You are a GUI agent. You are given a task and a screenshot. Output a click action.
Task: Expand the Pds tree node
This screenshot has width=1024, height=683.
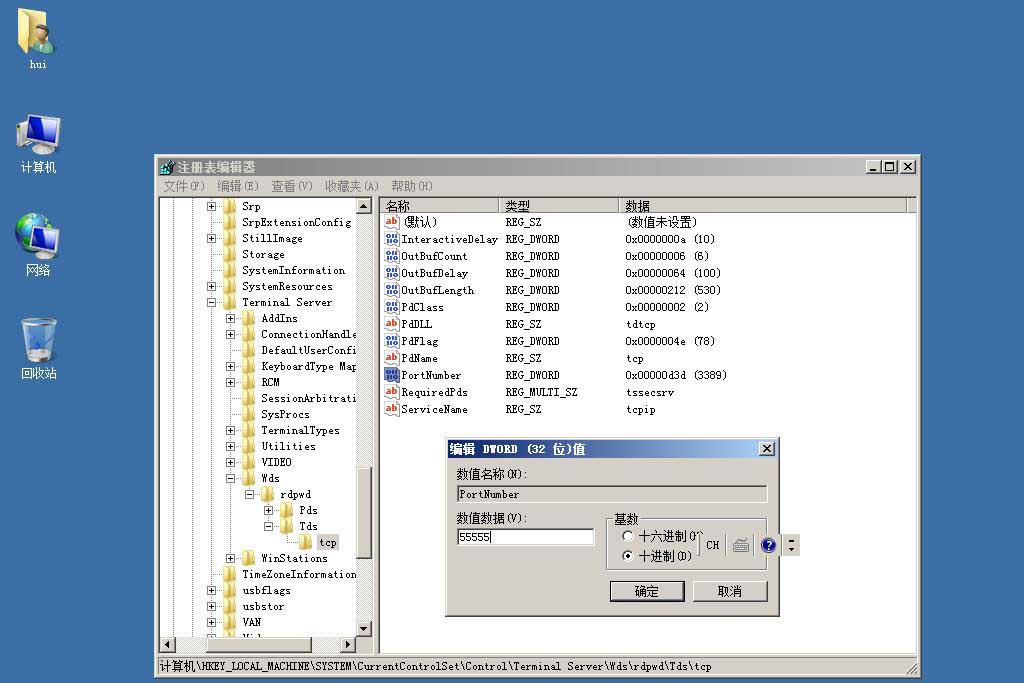(268, 511)
